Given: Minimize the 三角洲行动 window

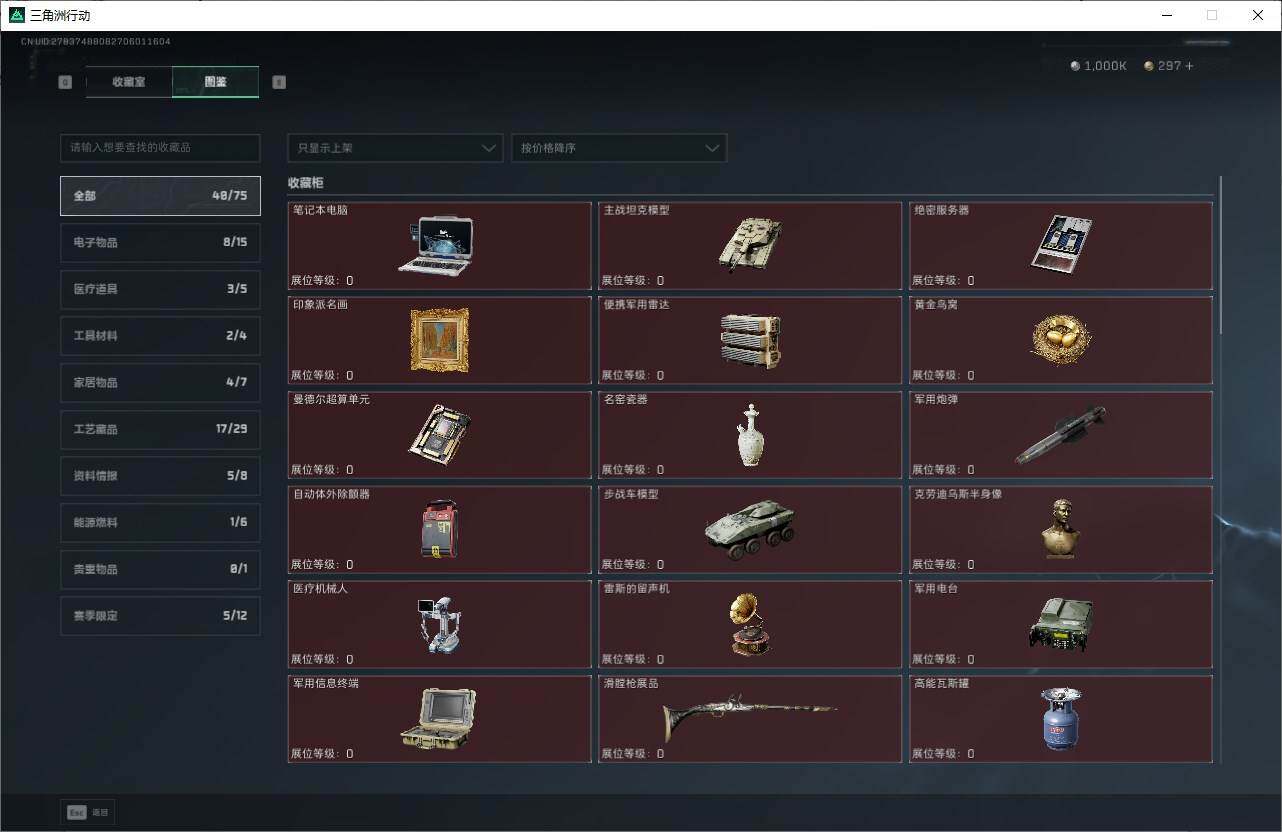Looking at the screenshot, I should [1166, 15].
